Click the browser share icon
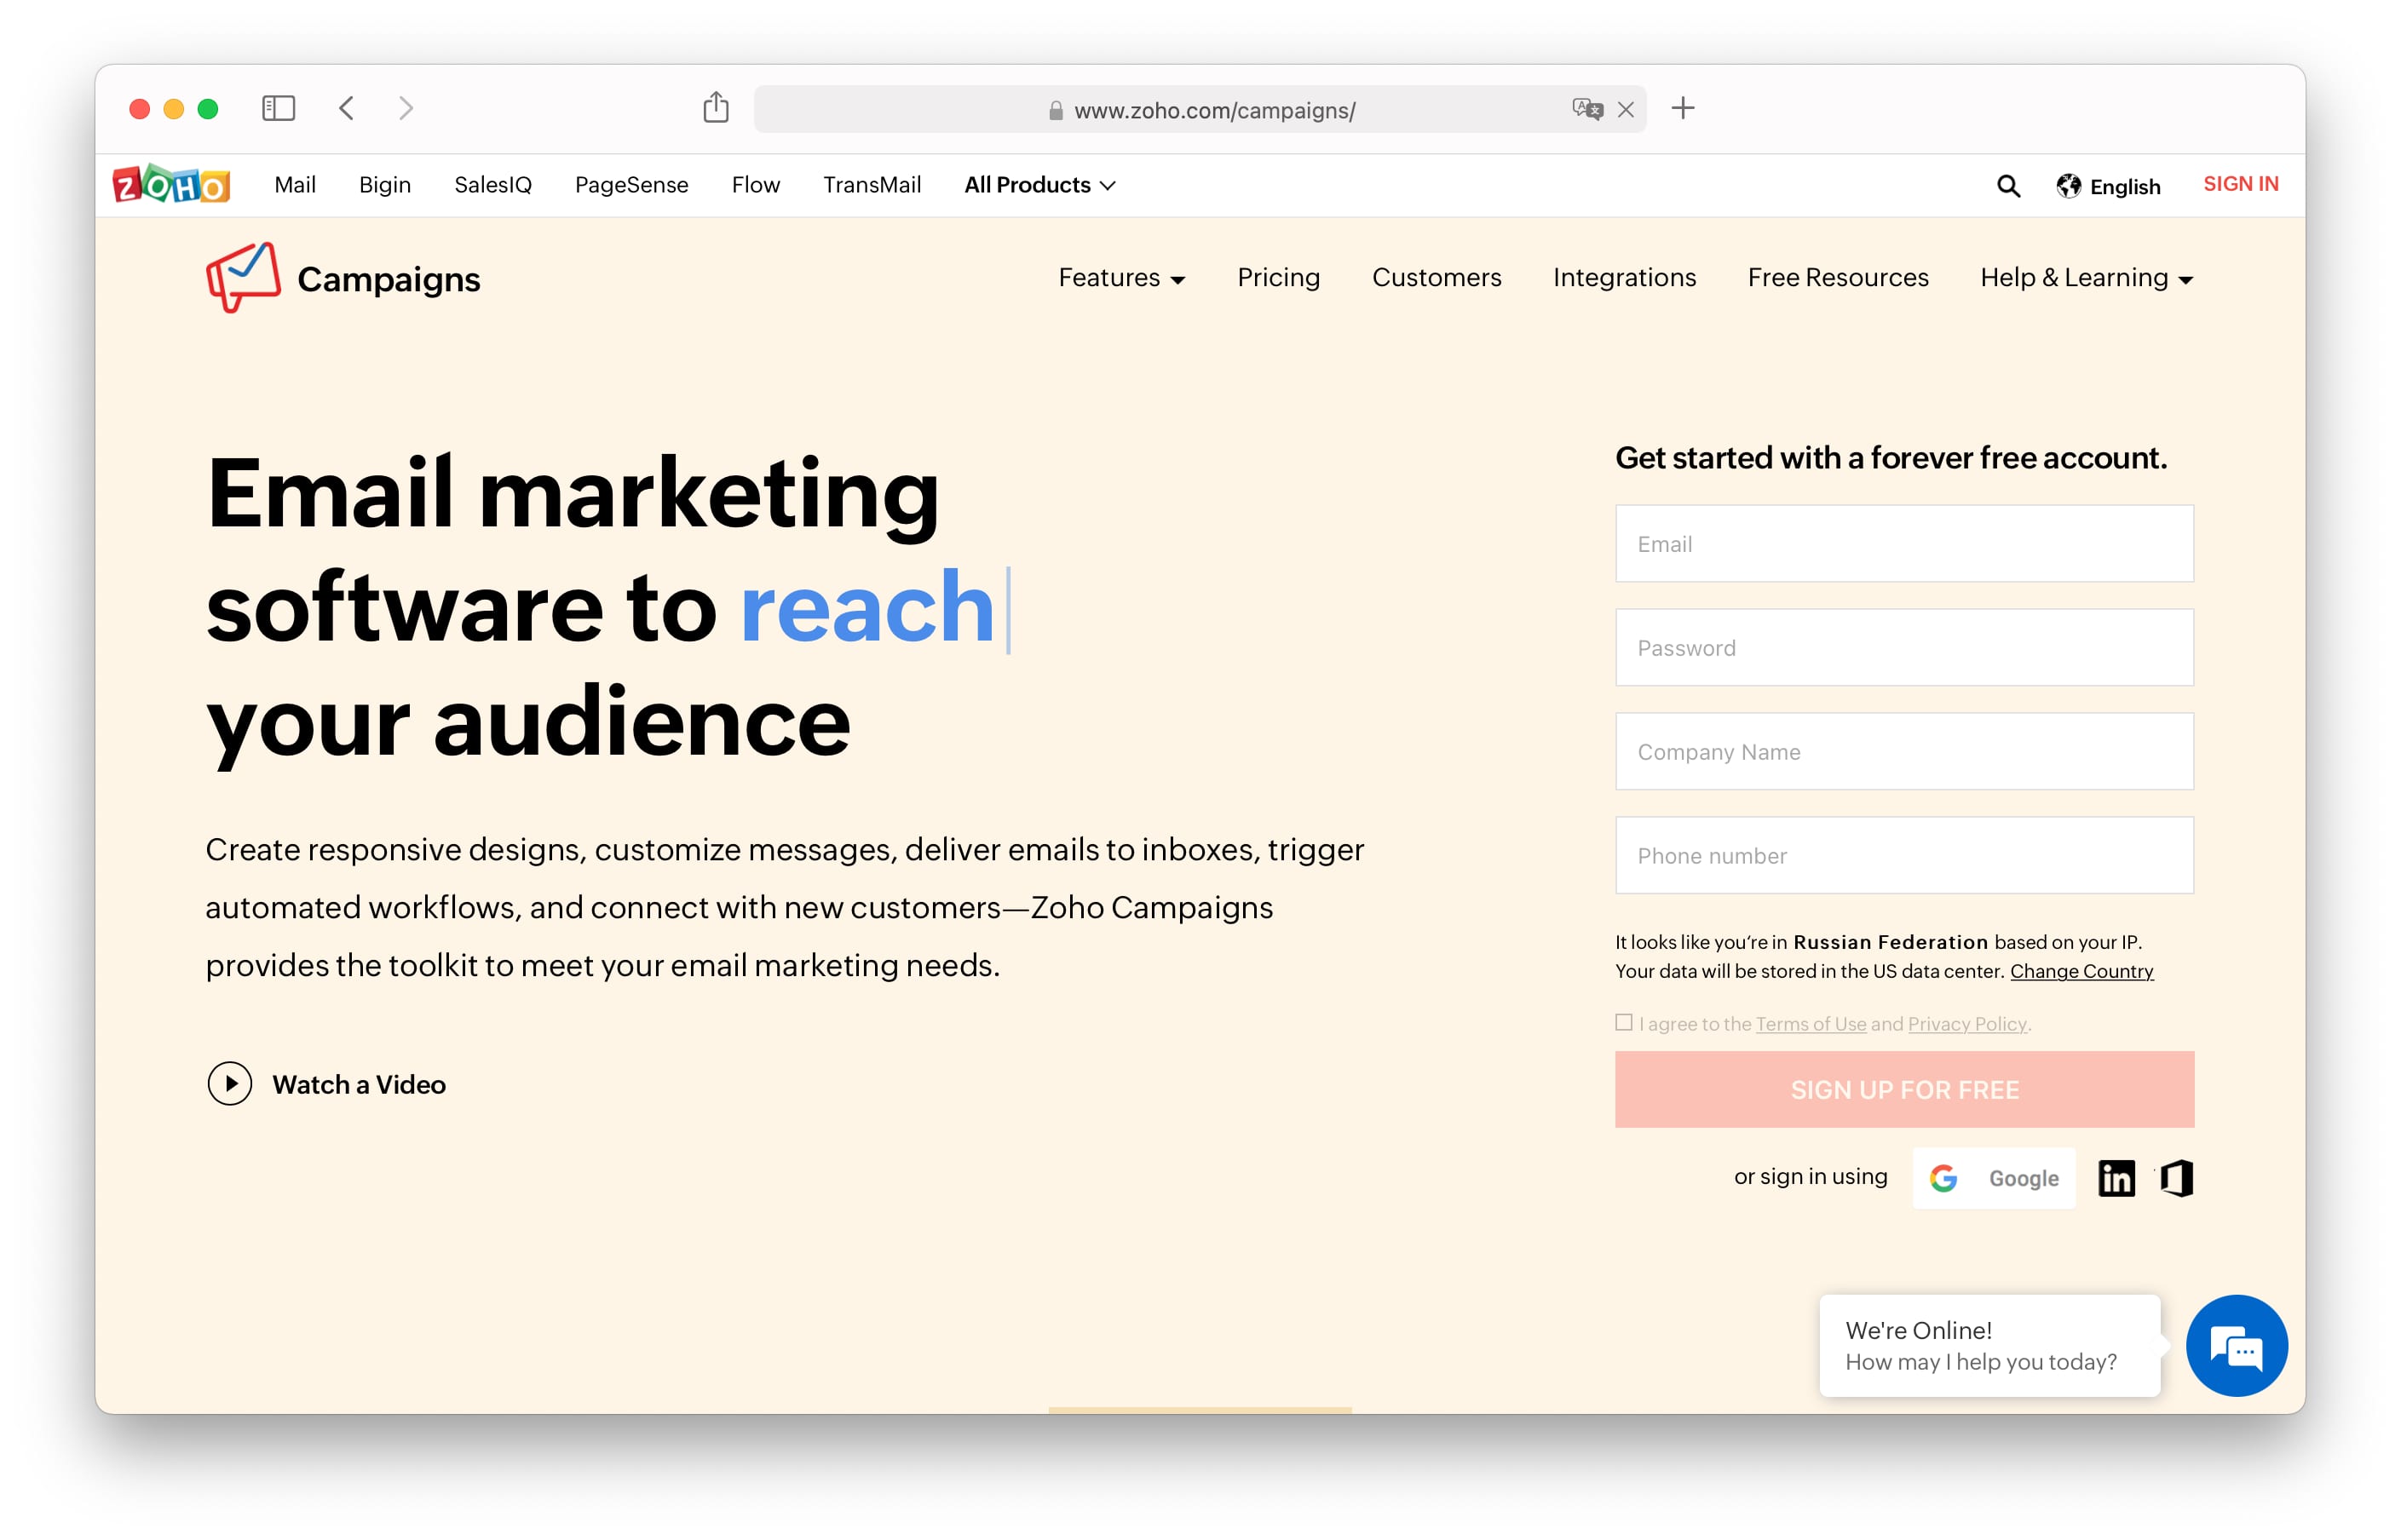This screenshot has width=2401, height=1540. [716, 108]
